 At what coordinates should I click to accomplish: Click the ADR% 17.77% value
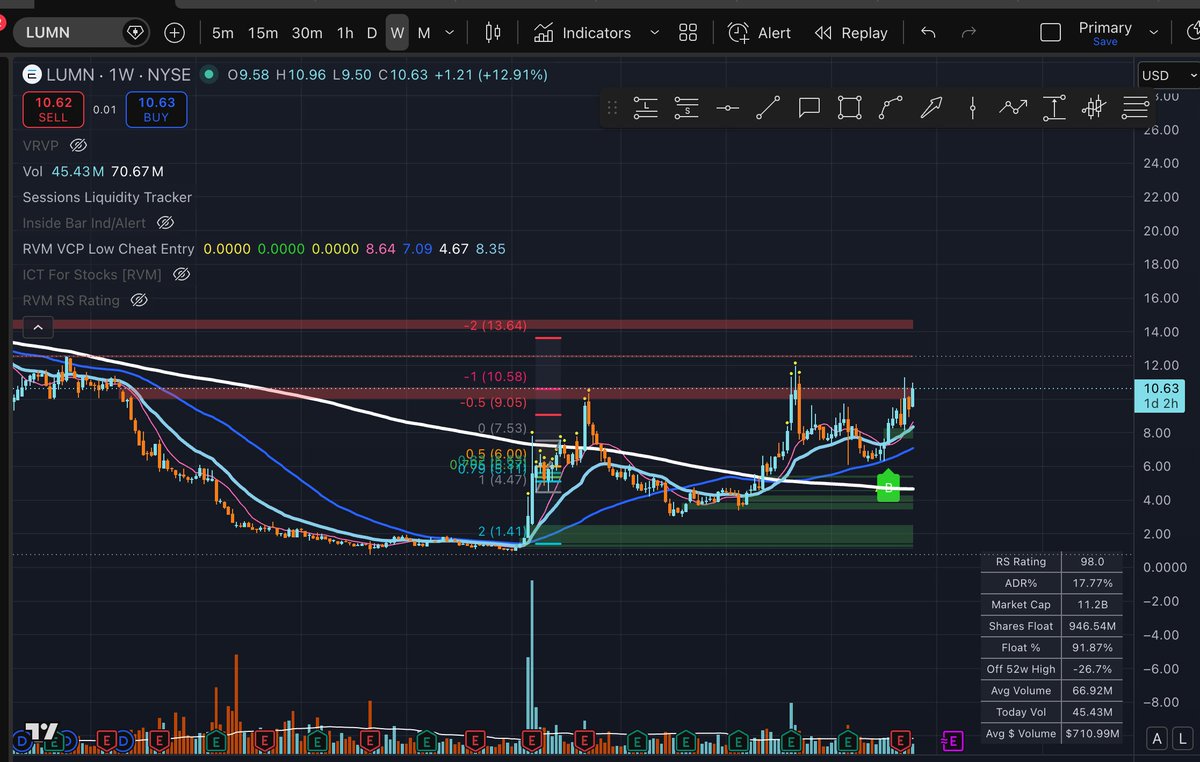click(x=1093, y=583)
